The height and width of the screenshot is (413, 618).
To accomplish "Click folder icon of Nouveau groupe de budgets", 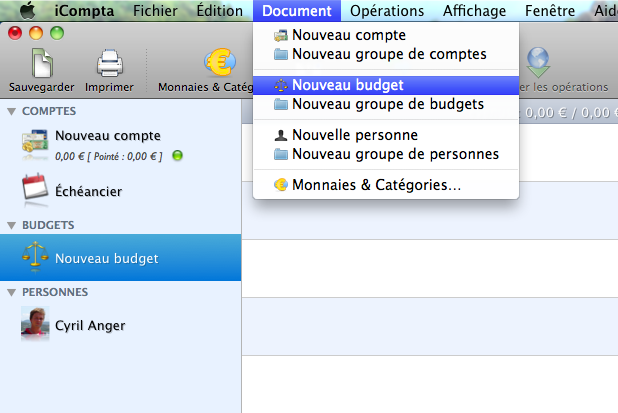I will point(281,104).
